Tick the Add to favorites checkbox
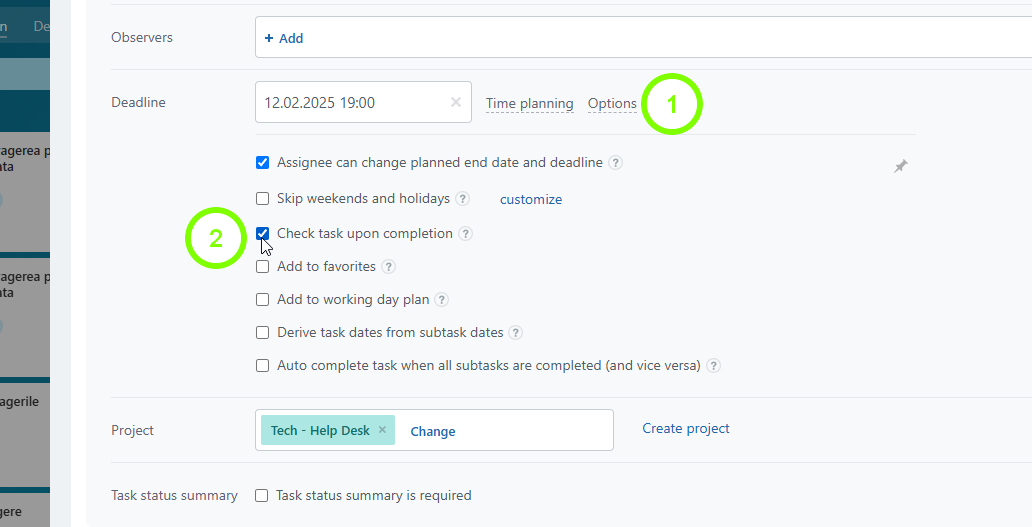 click(263, 266)
